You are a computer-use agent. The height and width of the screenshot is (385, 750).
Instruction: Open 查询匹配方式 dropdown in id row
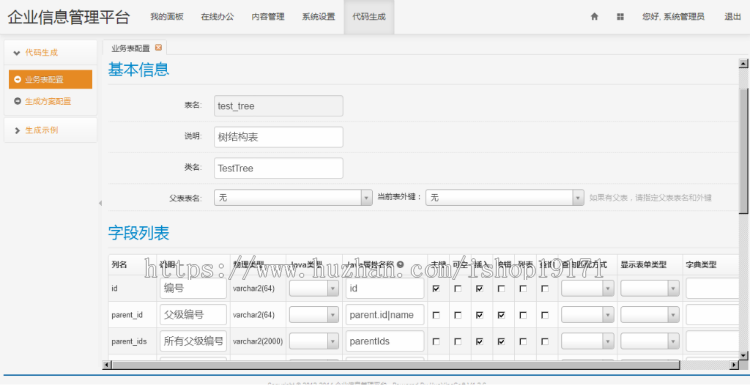[588, 289]
